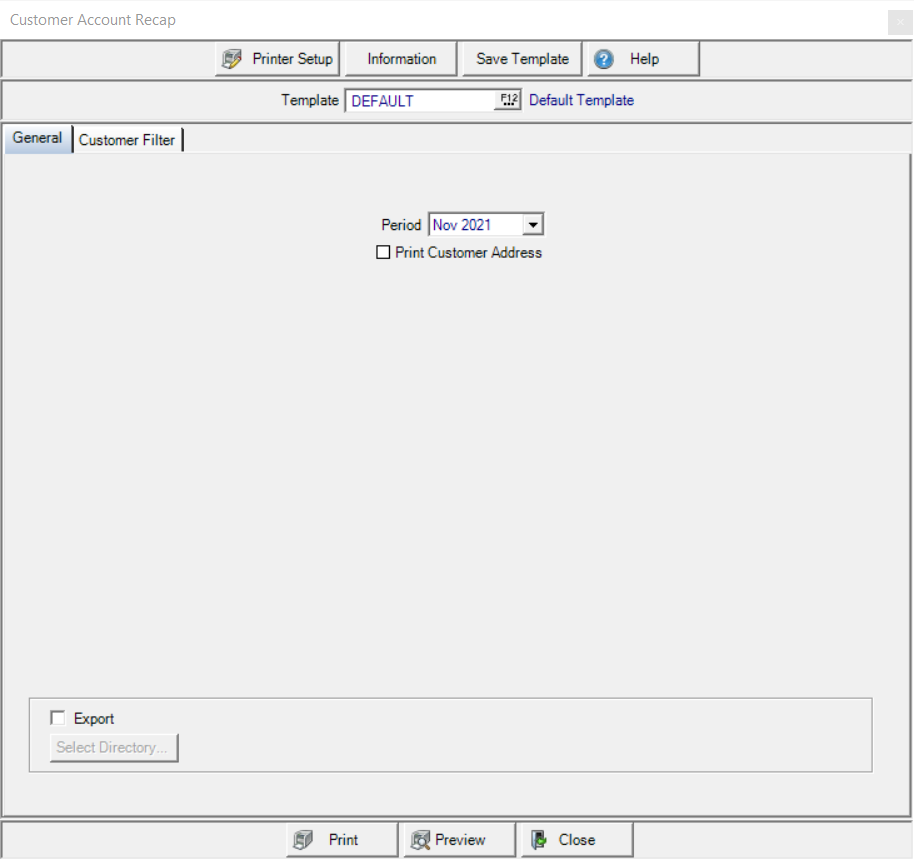Enable the Print Customer Address checkbox
This screenshot has height=860, width=914.
383,253
